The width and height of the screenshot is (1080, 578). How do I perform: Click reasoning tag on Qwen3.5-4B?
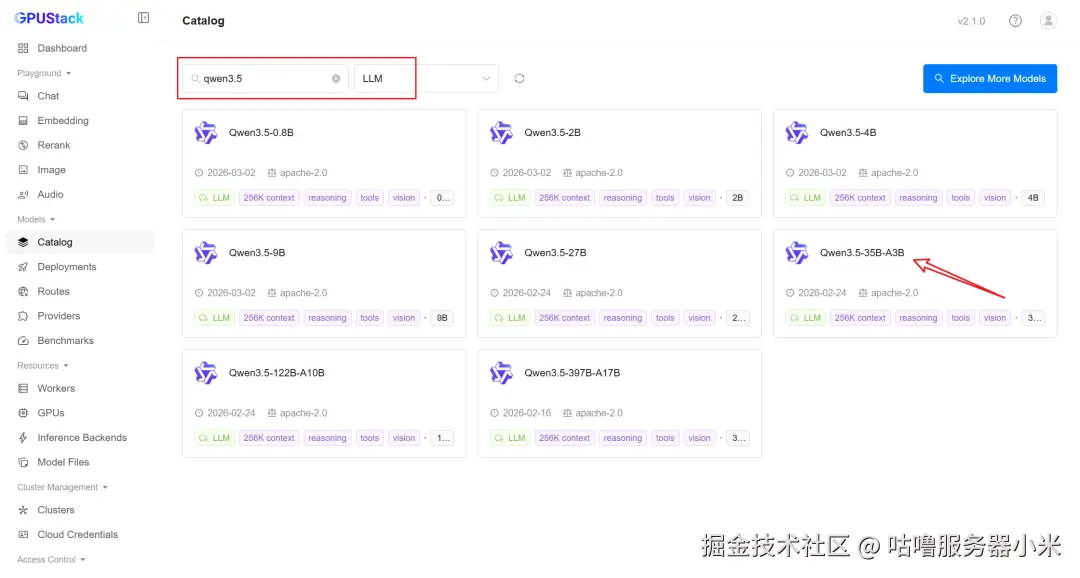(x=917, y=198)
